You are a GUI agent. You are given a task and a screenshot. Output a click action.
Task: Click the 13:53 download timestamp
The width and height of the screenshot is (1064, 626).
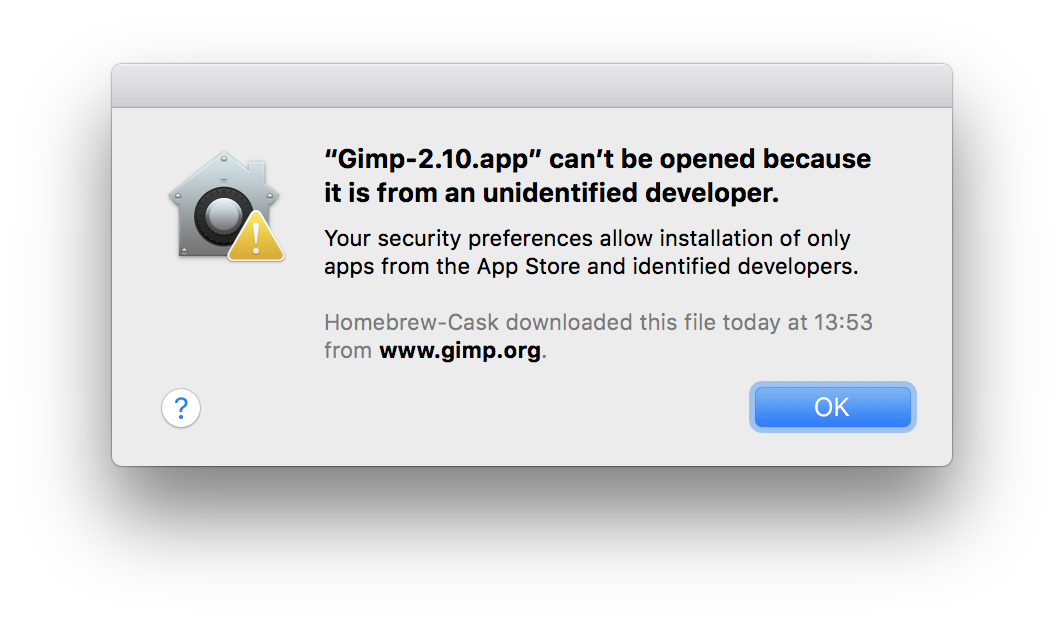click(x=843, y=322)
